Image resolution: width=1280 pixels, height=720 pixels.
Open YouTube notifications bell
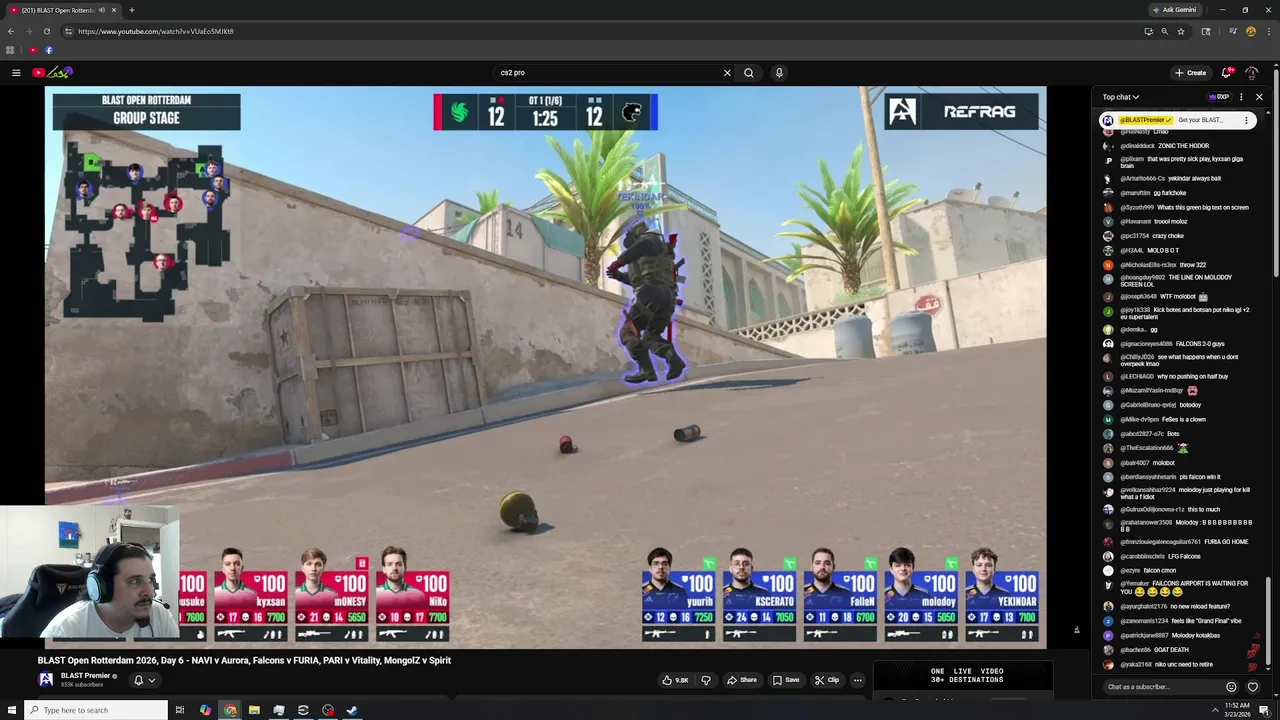click(x=1226, y=72)
